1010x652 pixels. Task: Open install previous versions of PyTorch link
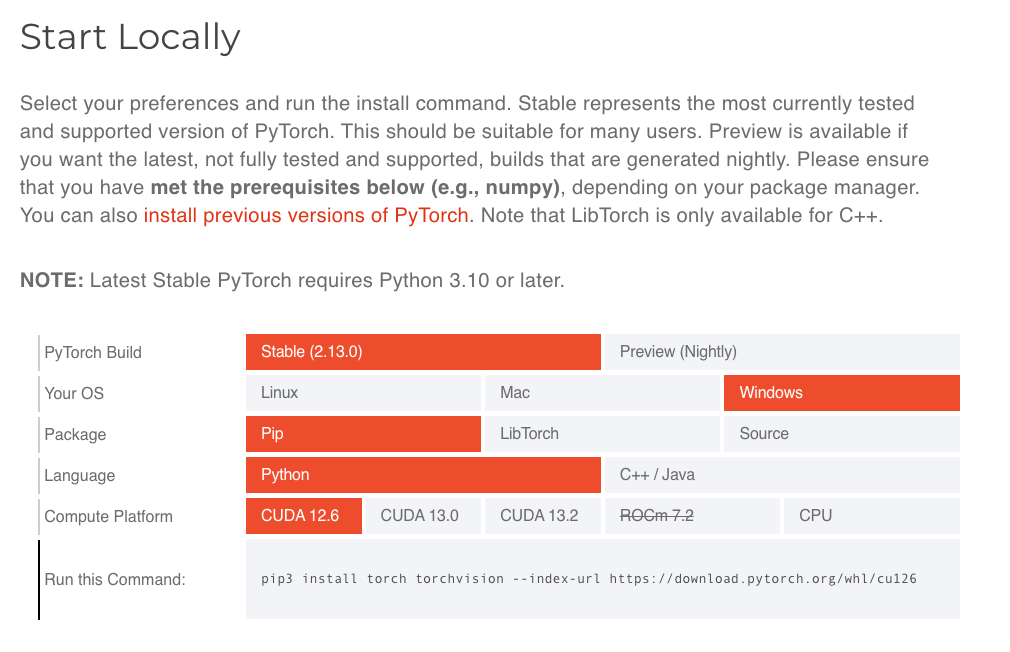306,215
